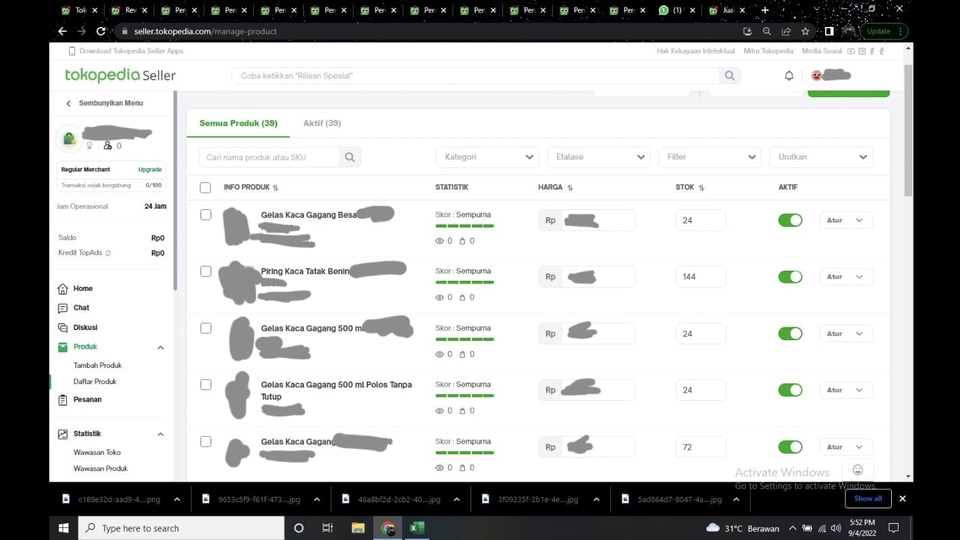Click Show all downloads button
Image resolution: width=960 pixels, height=540 pixels.
(x=868, y=498)
